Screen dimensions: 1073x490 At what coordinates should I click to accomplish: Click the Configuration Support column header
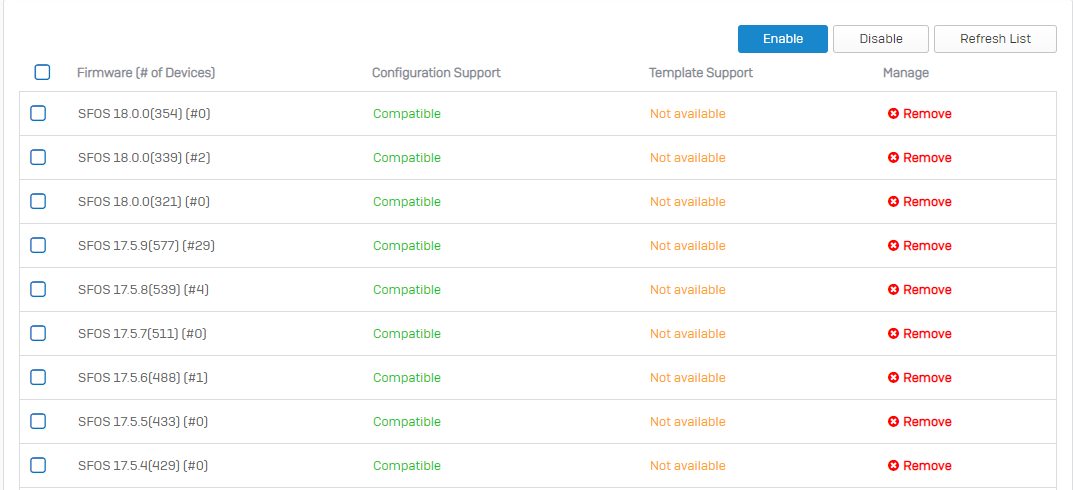click(436, 73)
